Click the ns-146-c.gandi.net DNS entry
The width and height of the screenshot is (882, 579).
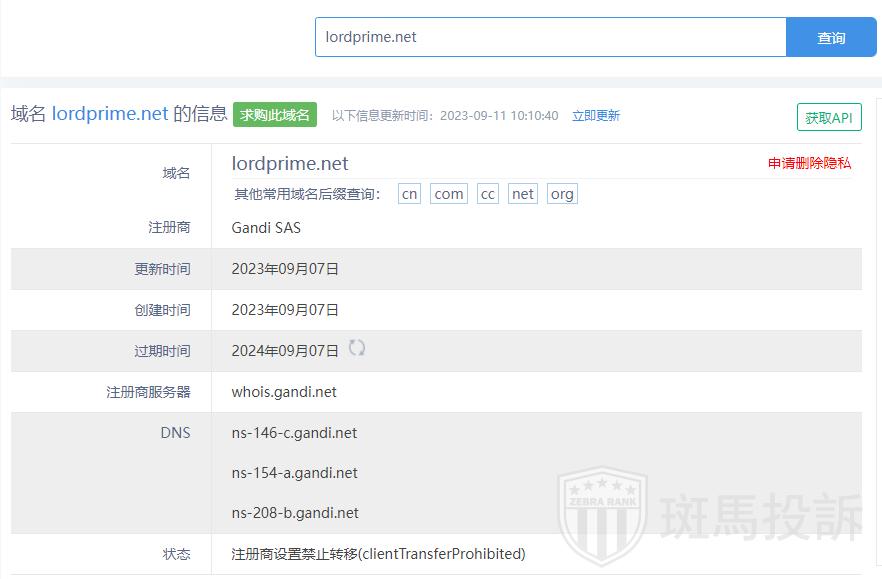point(294,433)
